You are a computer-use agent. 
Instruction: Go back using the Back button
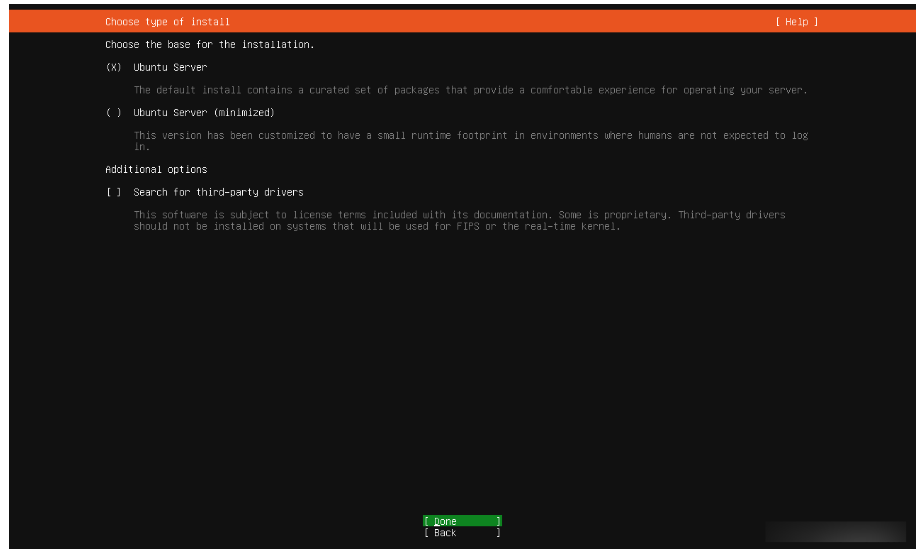click(461, 533)
